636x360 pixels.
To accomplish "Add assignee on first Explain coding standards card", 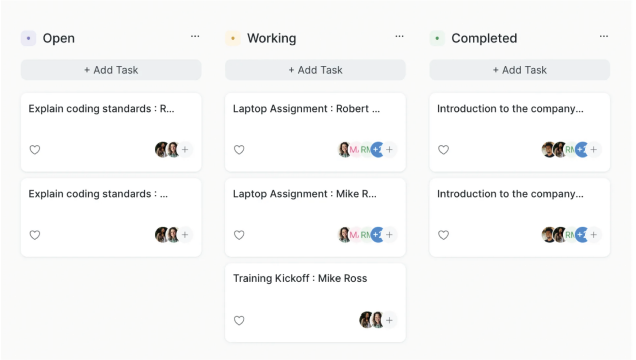I will point(185,150).
